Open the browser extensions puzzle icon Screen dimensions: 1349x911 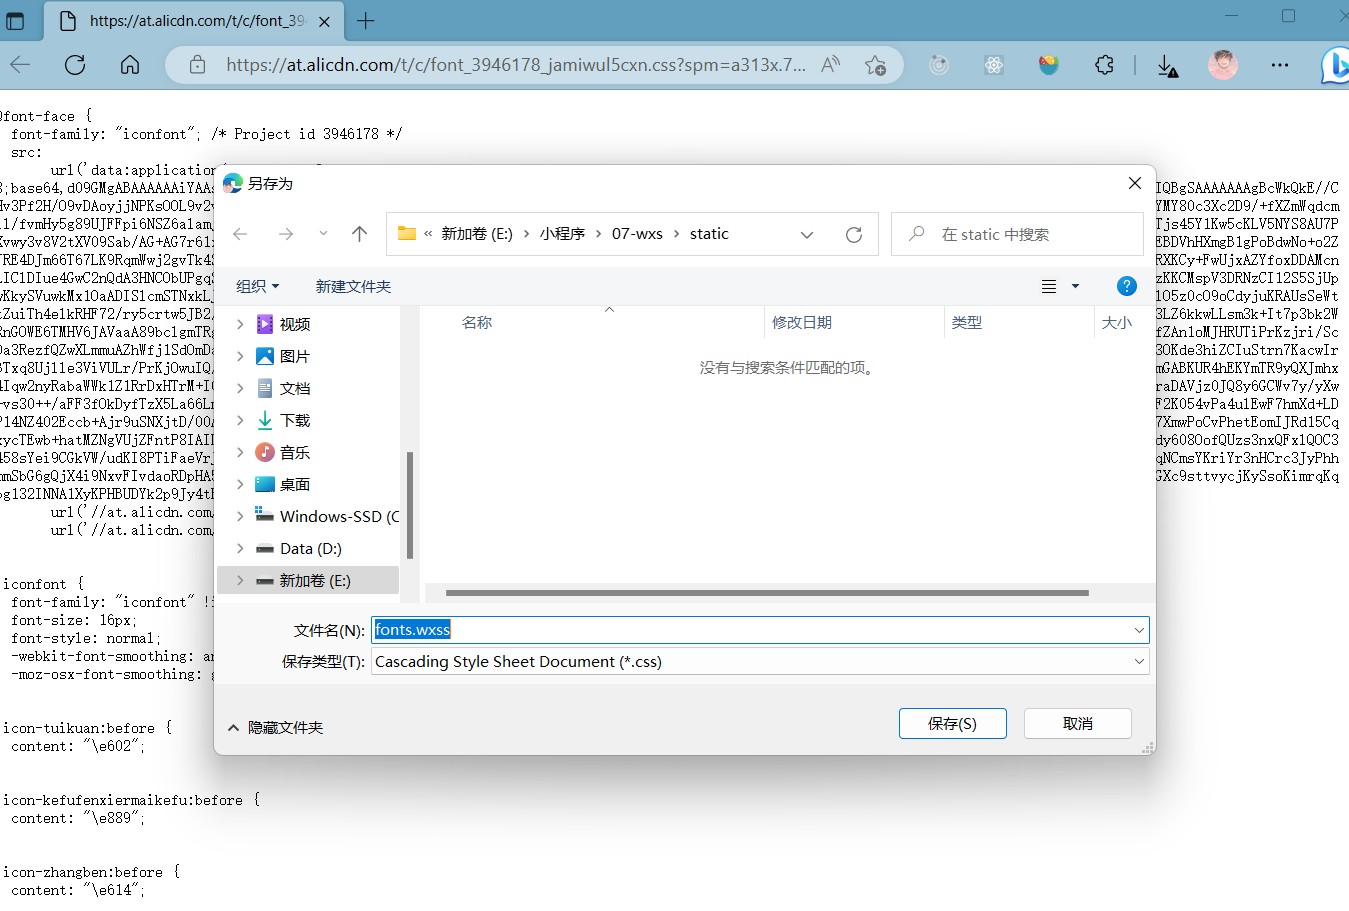tap(1104, 66)
